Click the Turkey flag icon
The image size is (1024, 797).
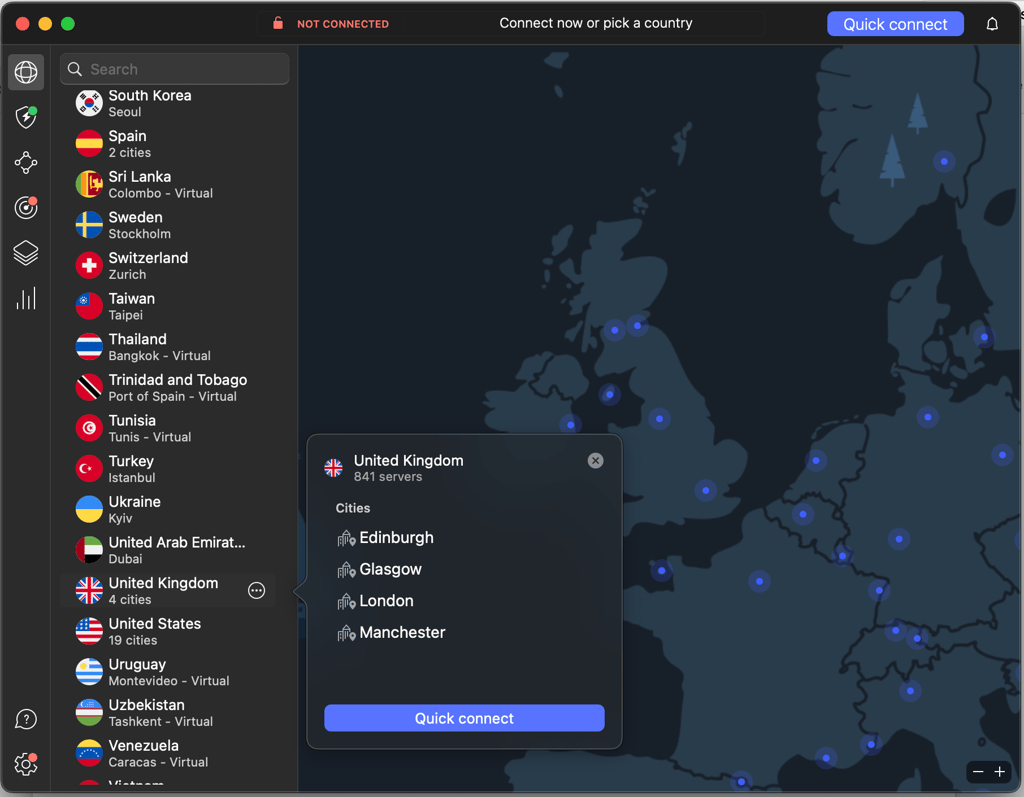pyautogui.click(x=89, y=469)
